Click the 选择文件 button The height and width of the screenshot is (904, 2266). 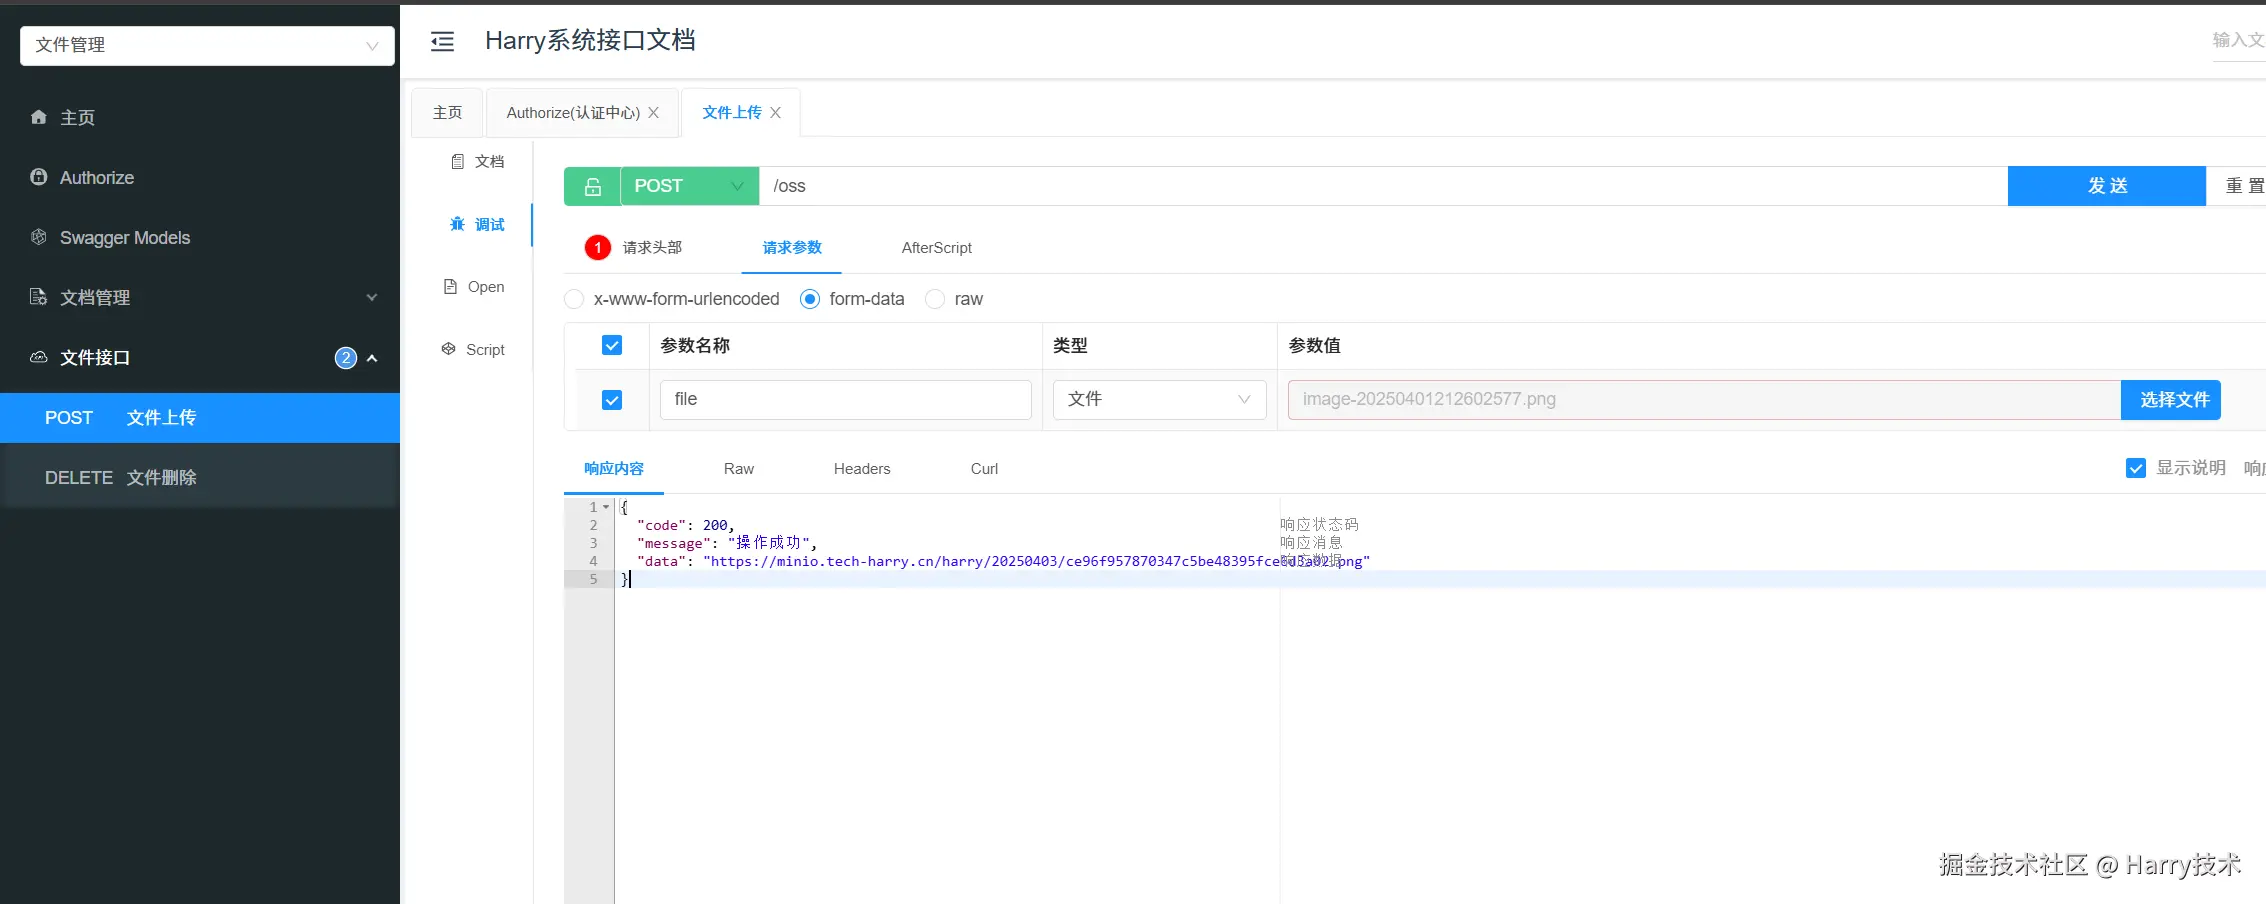click(2171, 400)
